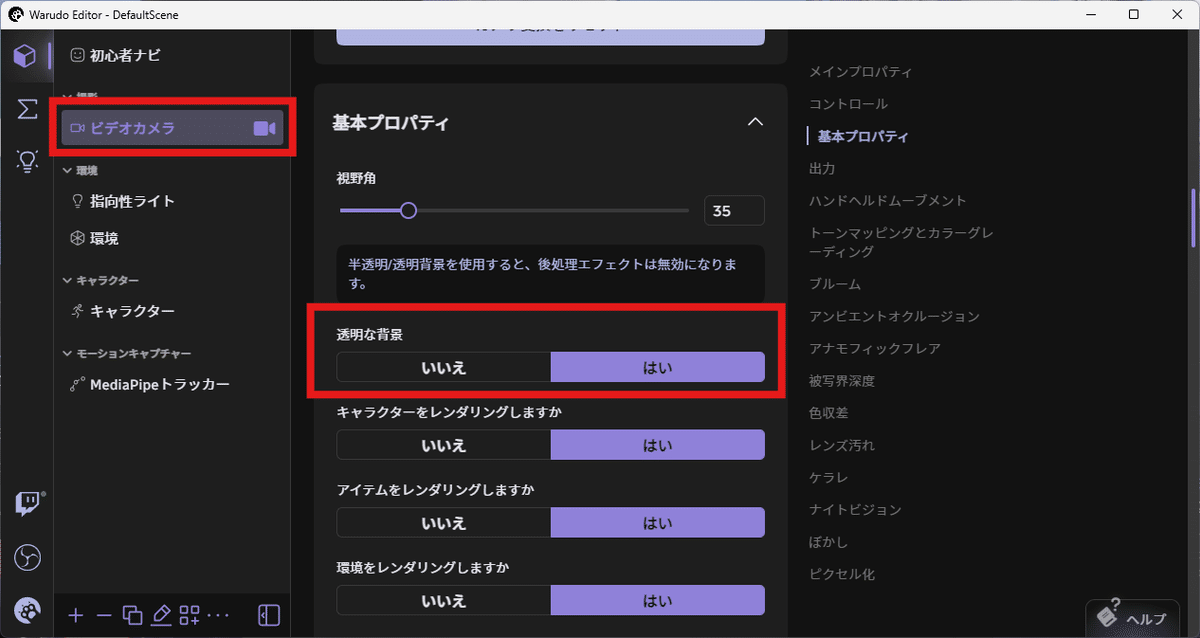Click the paw print settings icon

(27, 610)
